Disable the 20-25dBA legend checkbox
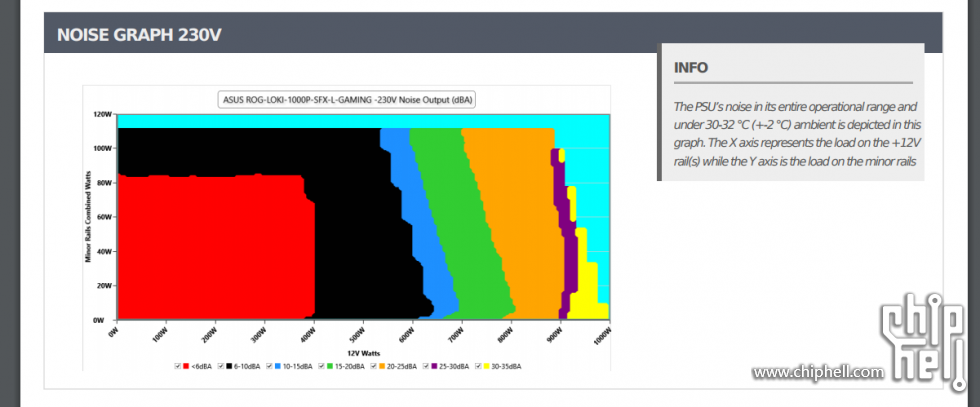The image size is (980, 407). [374, 366]
